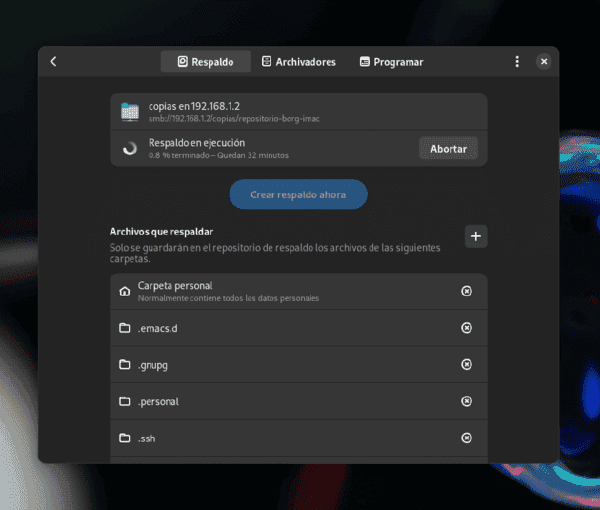Image resolution: width=600 pixels, height=510 pixels.
Task: Add a folder with the plus button
Action: click(476, 236)
